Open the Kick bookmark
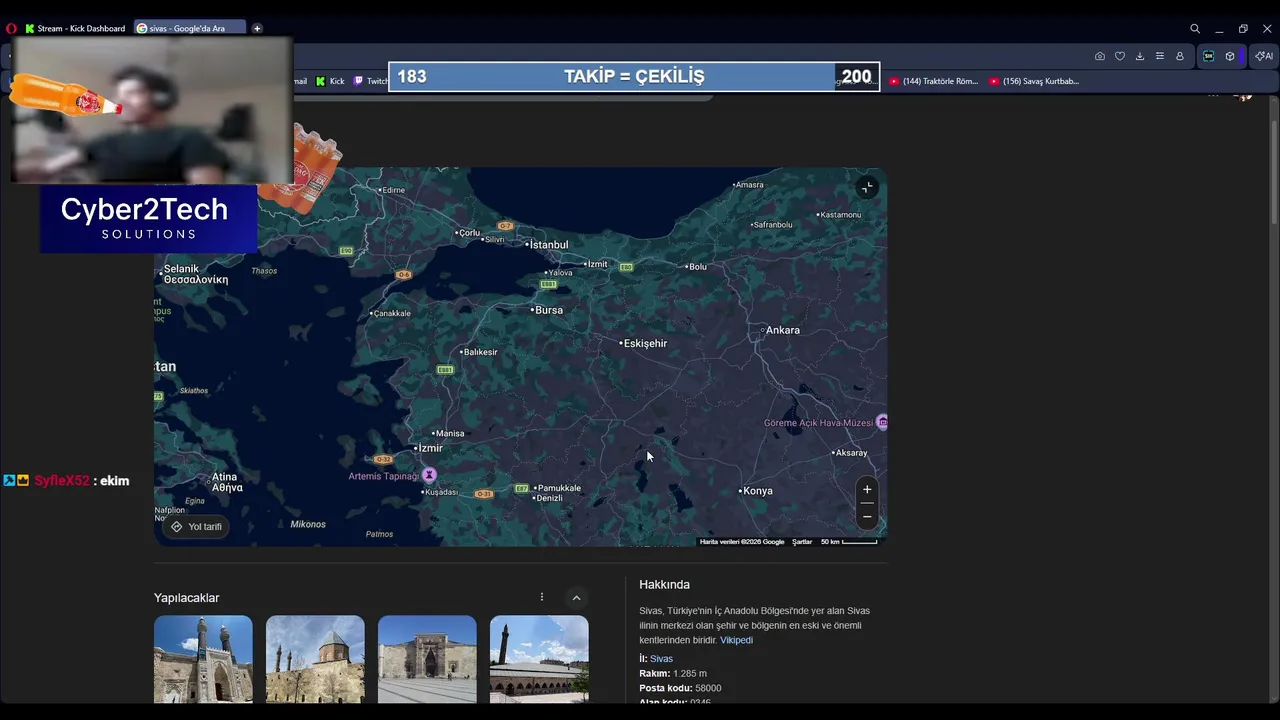Image resolution: width=1280 pixels, height=720 pixels. click(330, 81)
